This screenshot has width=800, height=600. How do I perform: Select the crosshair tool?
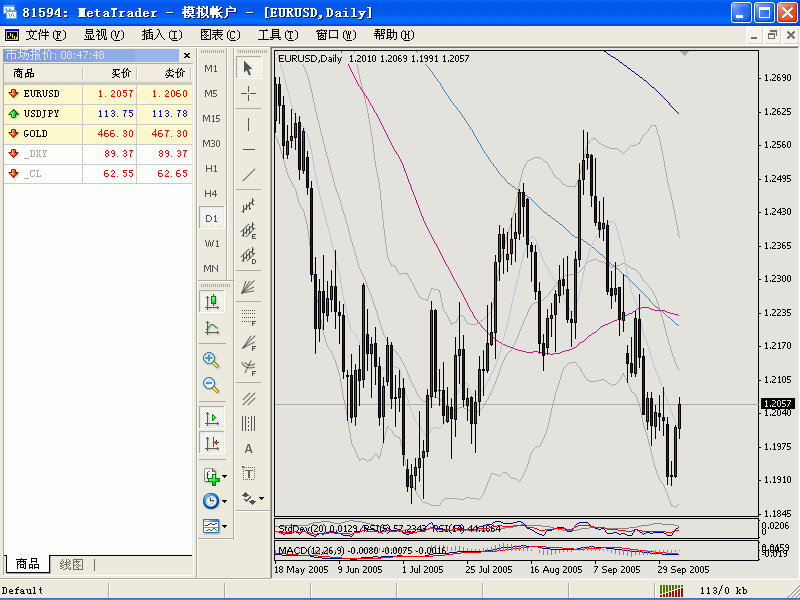[248, 93]
